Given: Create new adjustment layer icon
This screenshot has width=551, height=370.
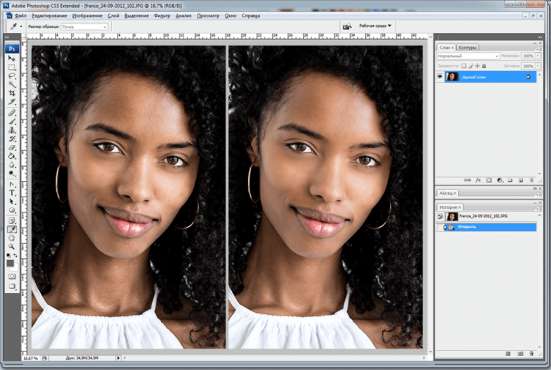Looking at the screenshot, I should click(499, 180).
